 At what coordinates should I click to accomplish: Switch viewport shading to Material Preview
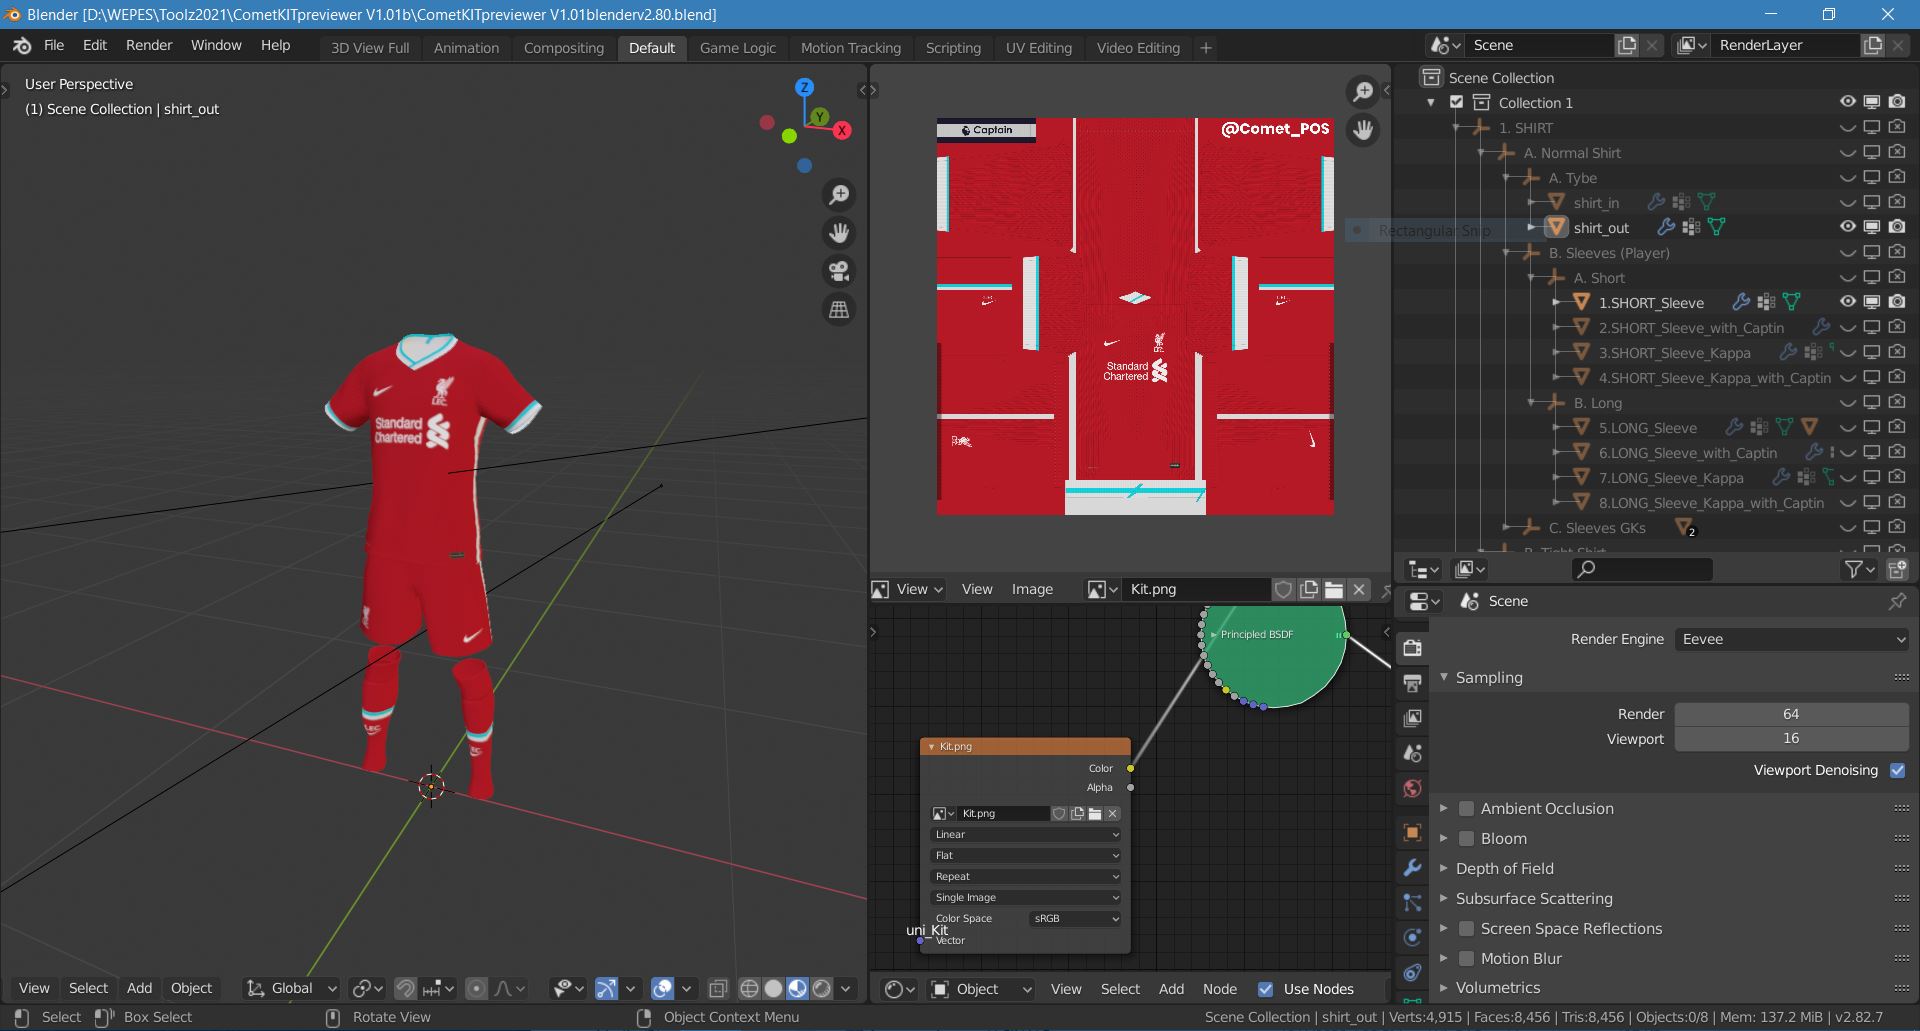797,987
